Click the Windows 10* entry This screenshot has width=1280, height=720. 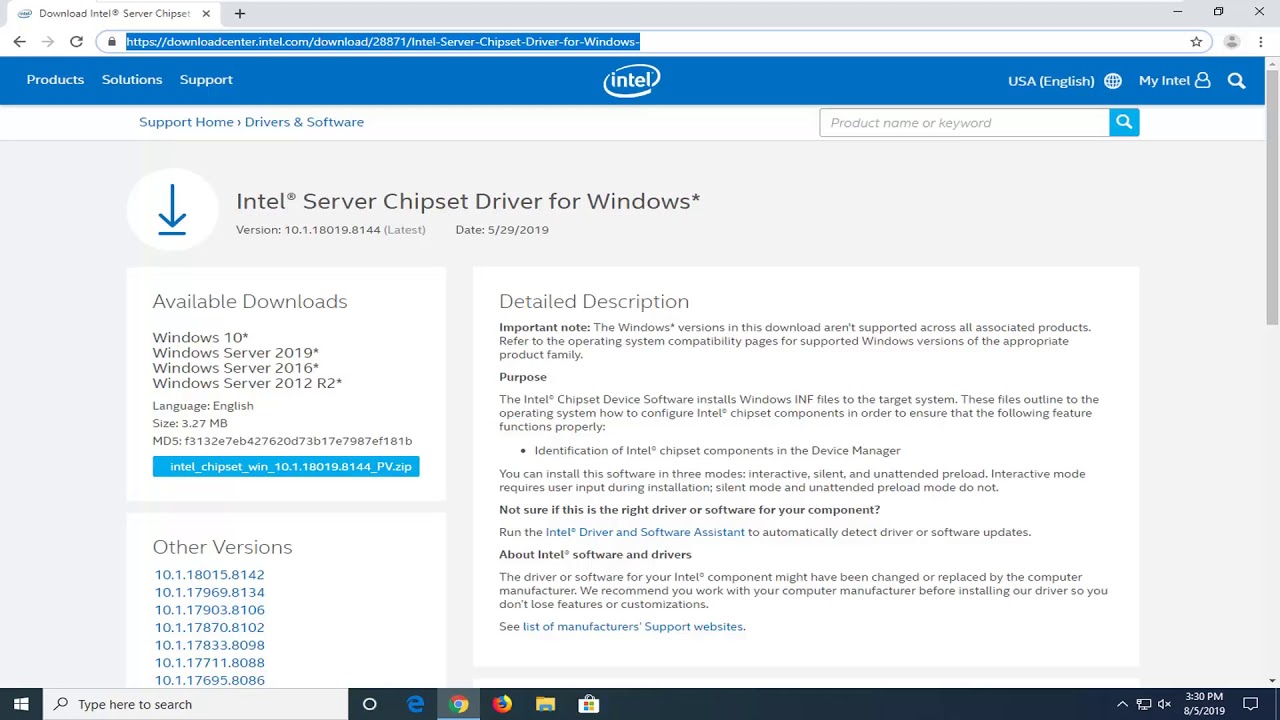click(200, 338)
